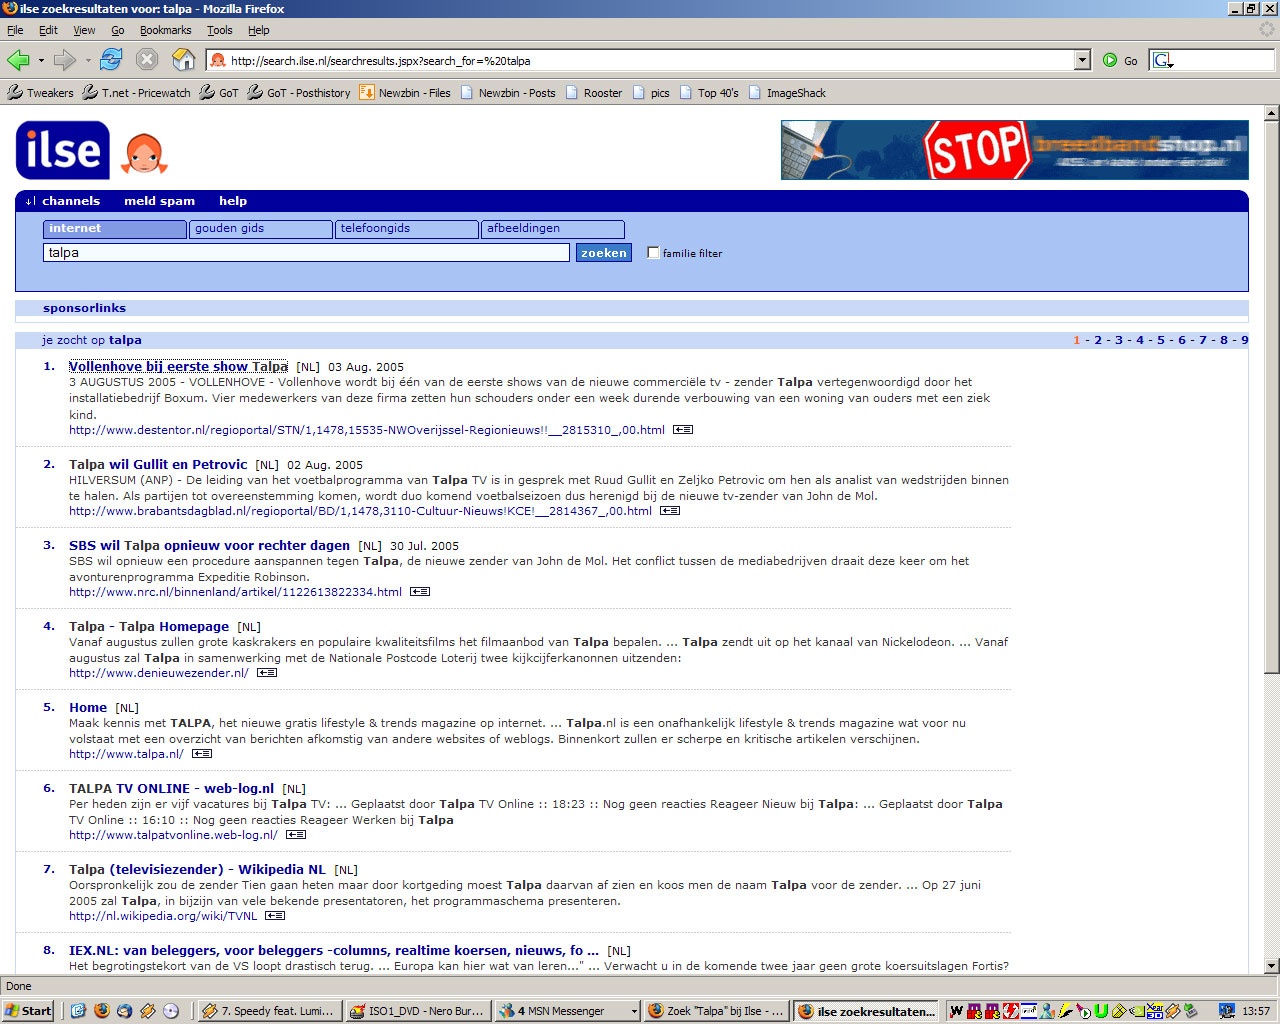Click the zoeken button
Viewport: 1280px width, 1024px height.
click(604, 253)
